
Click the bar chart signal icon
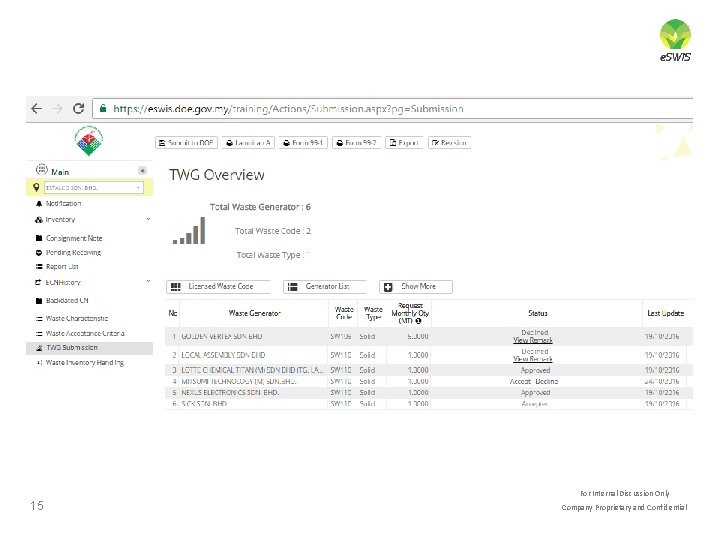189,230
